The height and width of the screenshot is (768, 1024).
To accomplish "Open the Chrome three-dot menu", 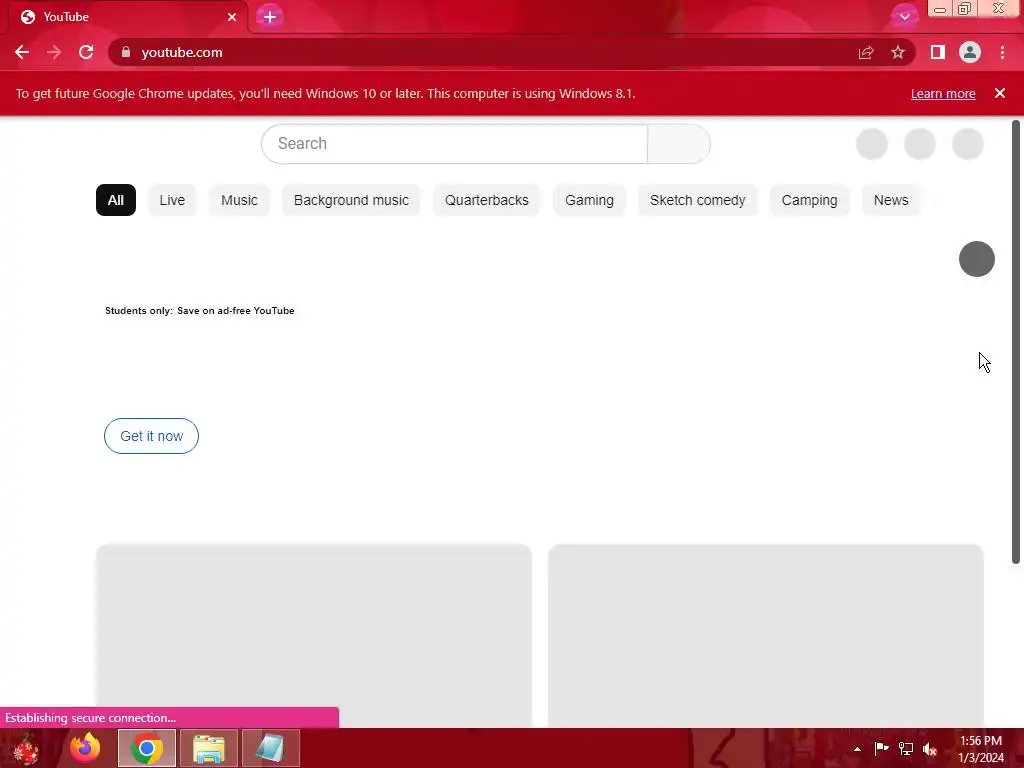I will [1002, 52].
